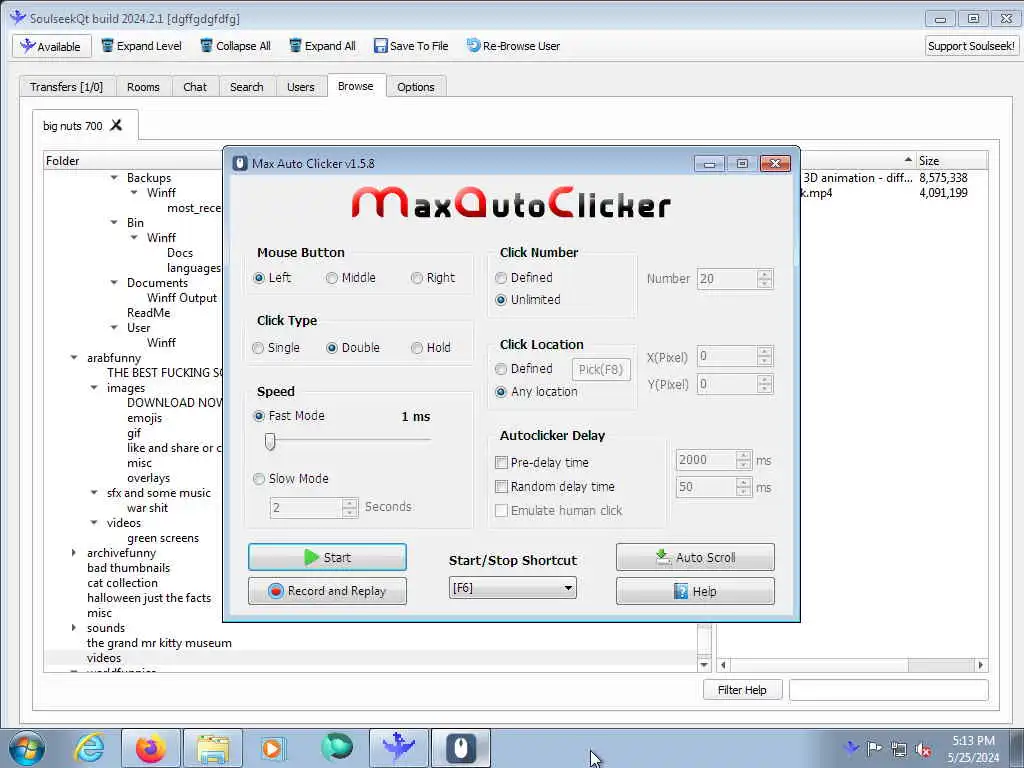
Task: Select Fast Mode speed option
Action: tap(259, 416)
